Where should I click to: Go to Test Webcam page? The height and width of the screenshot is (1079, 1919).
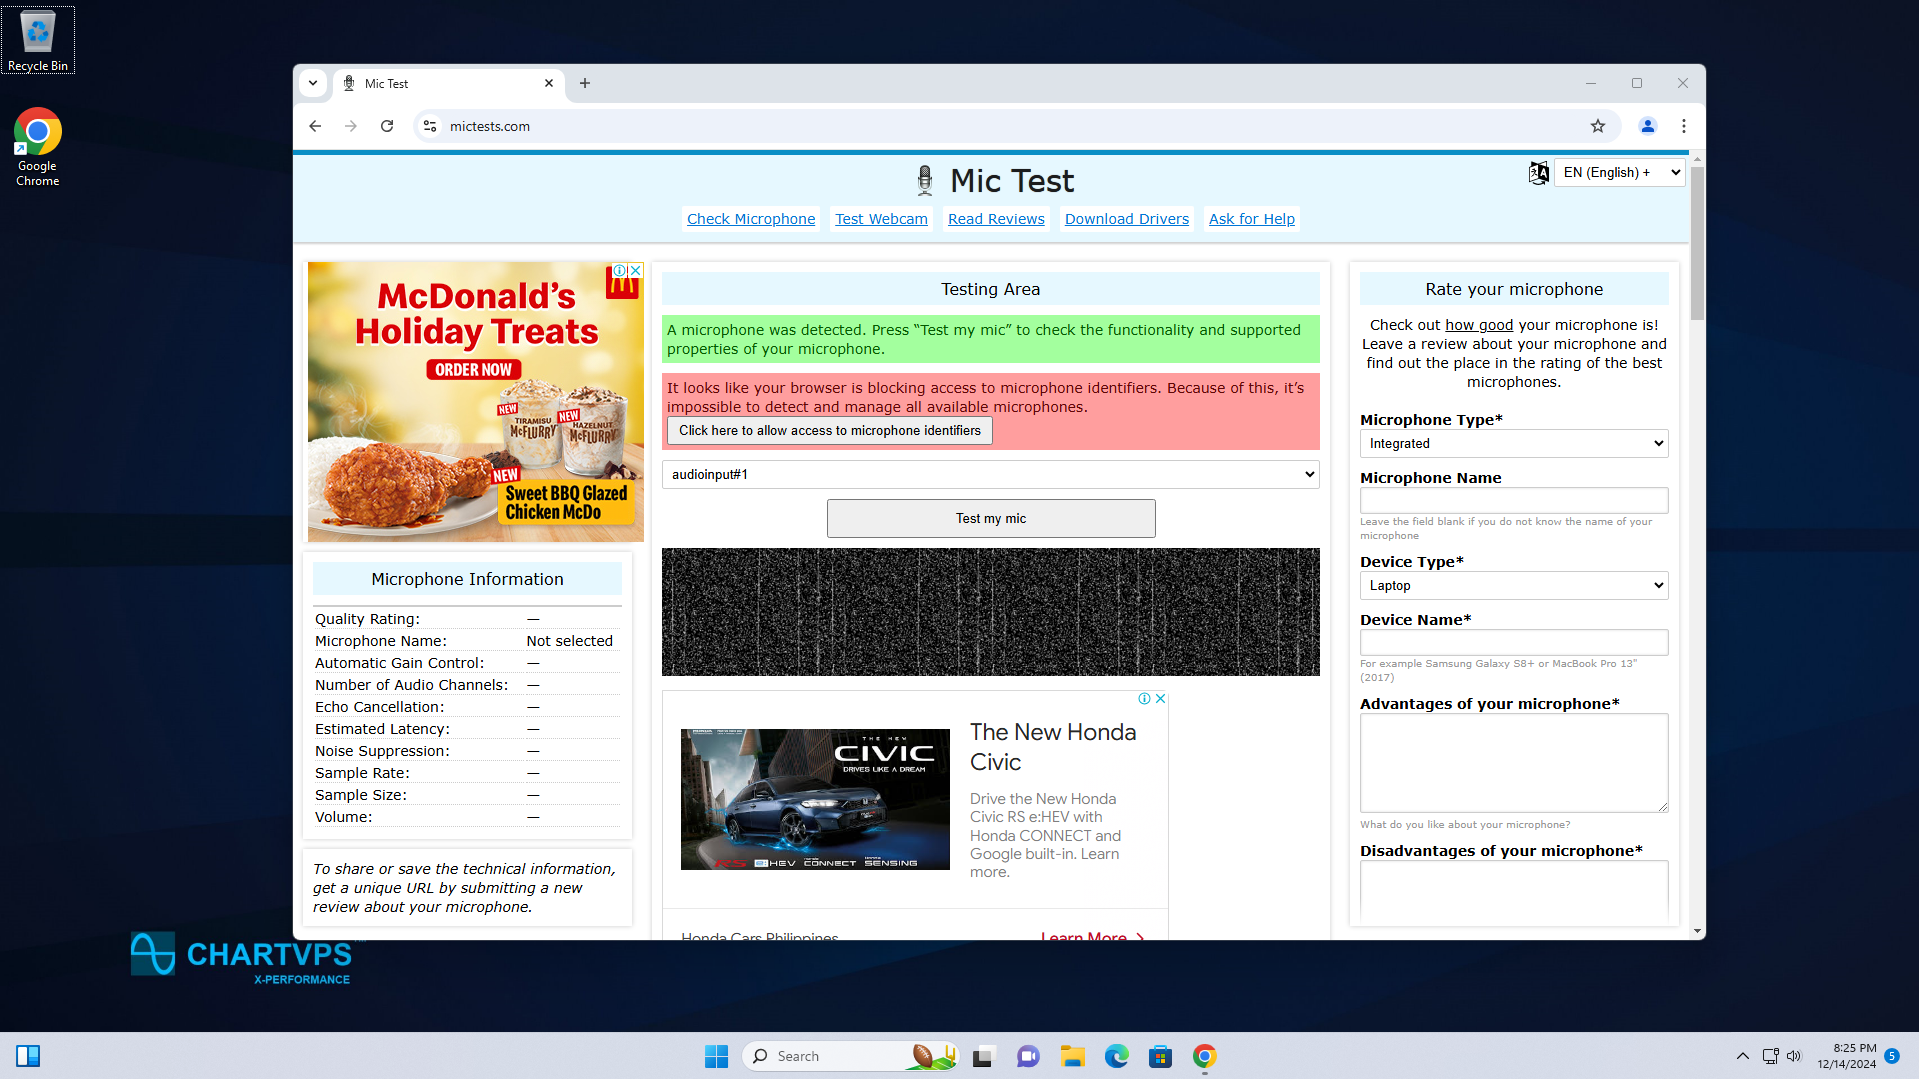click(x=882, y=219)
